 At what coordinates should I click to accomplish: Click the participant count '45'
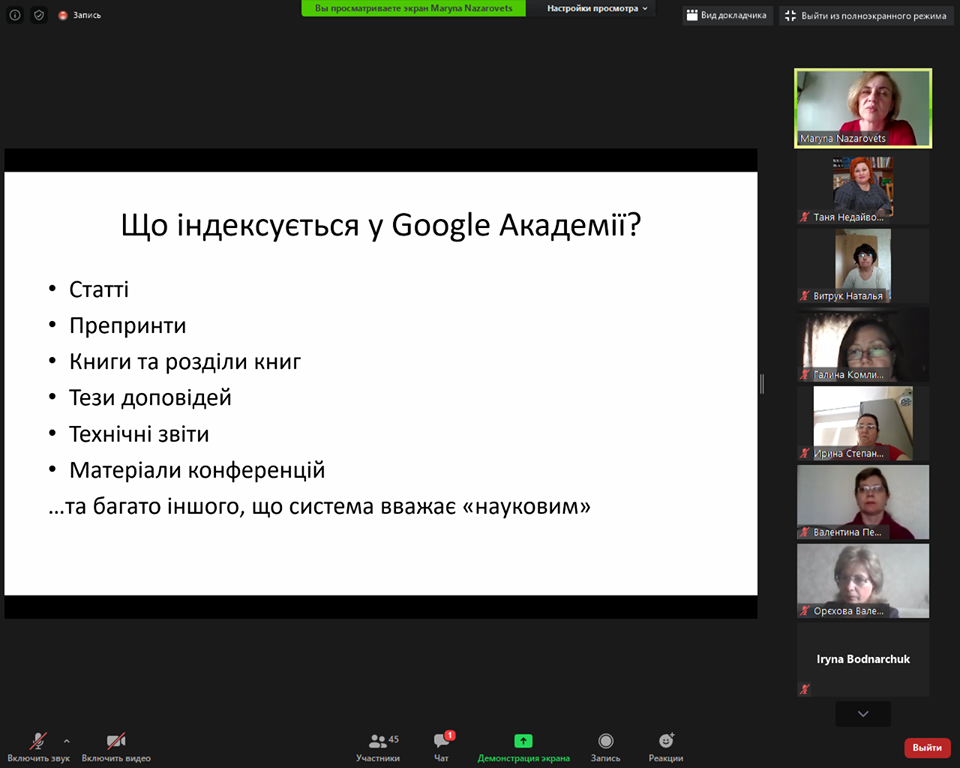coord(394,739)
